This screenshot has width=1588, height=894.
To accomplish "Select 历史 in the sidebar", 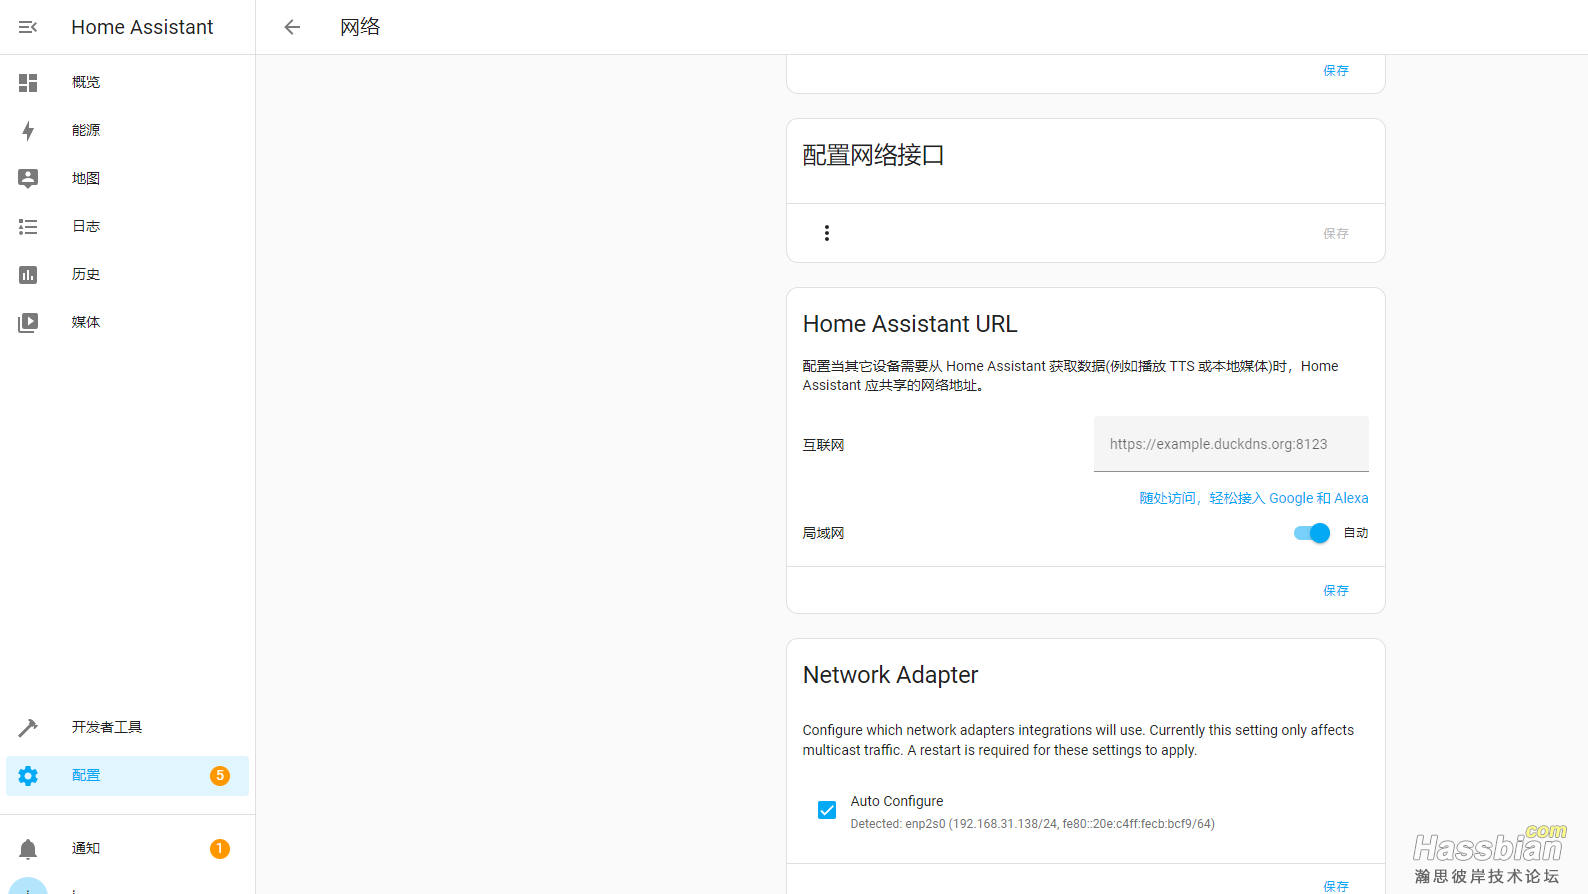I will (127, 274).
